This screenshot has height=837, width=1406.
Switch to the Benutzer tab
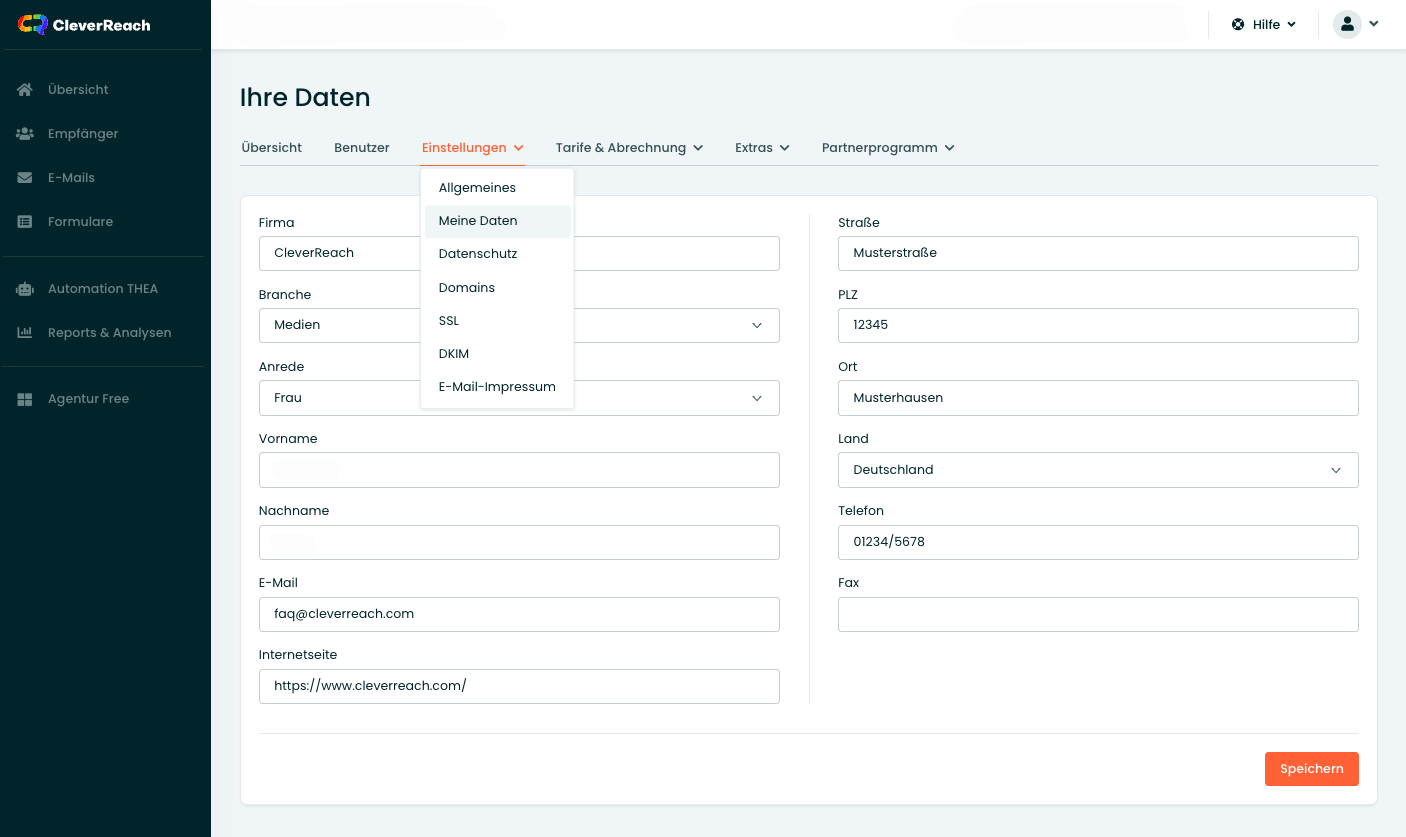tap(362, 148)
